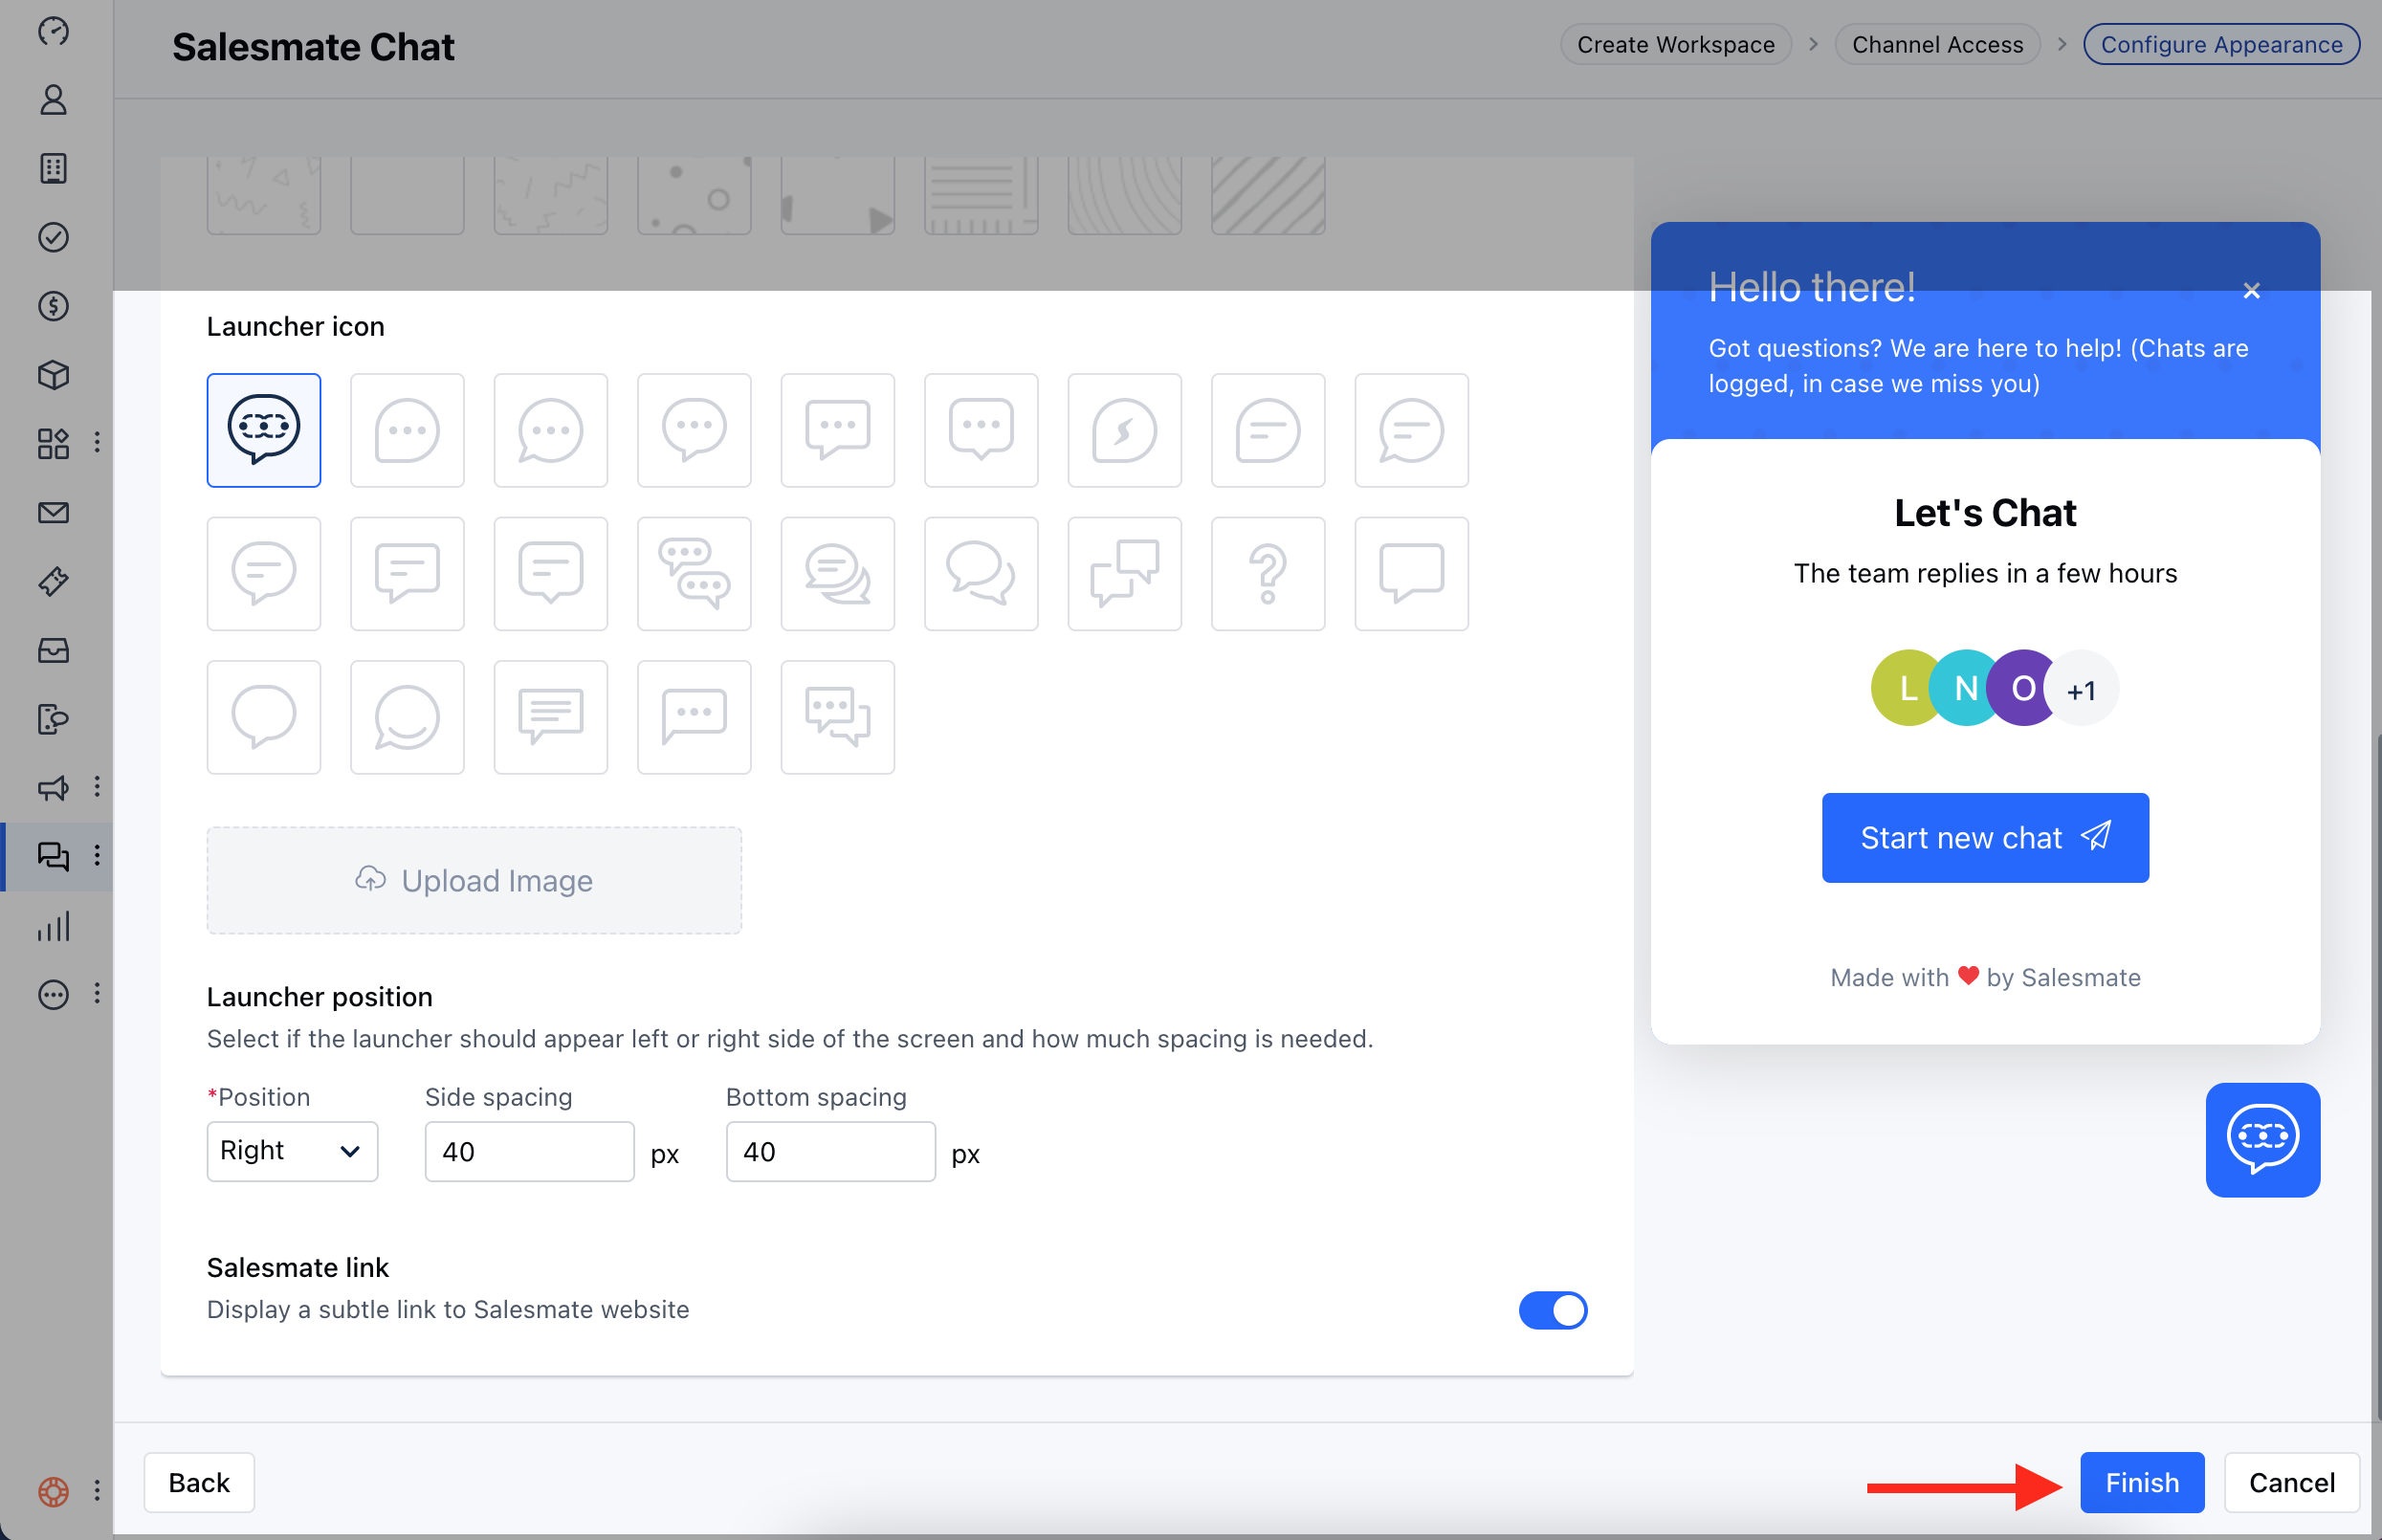Open Activities checkmark circle icon in sidebar
This screenshot has height=1540, width=2382.
pos(53,237)
